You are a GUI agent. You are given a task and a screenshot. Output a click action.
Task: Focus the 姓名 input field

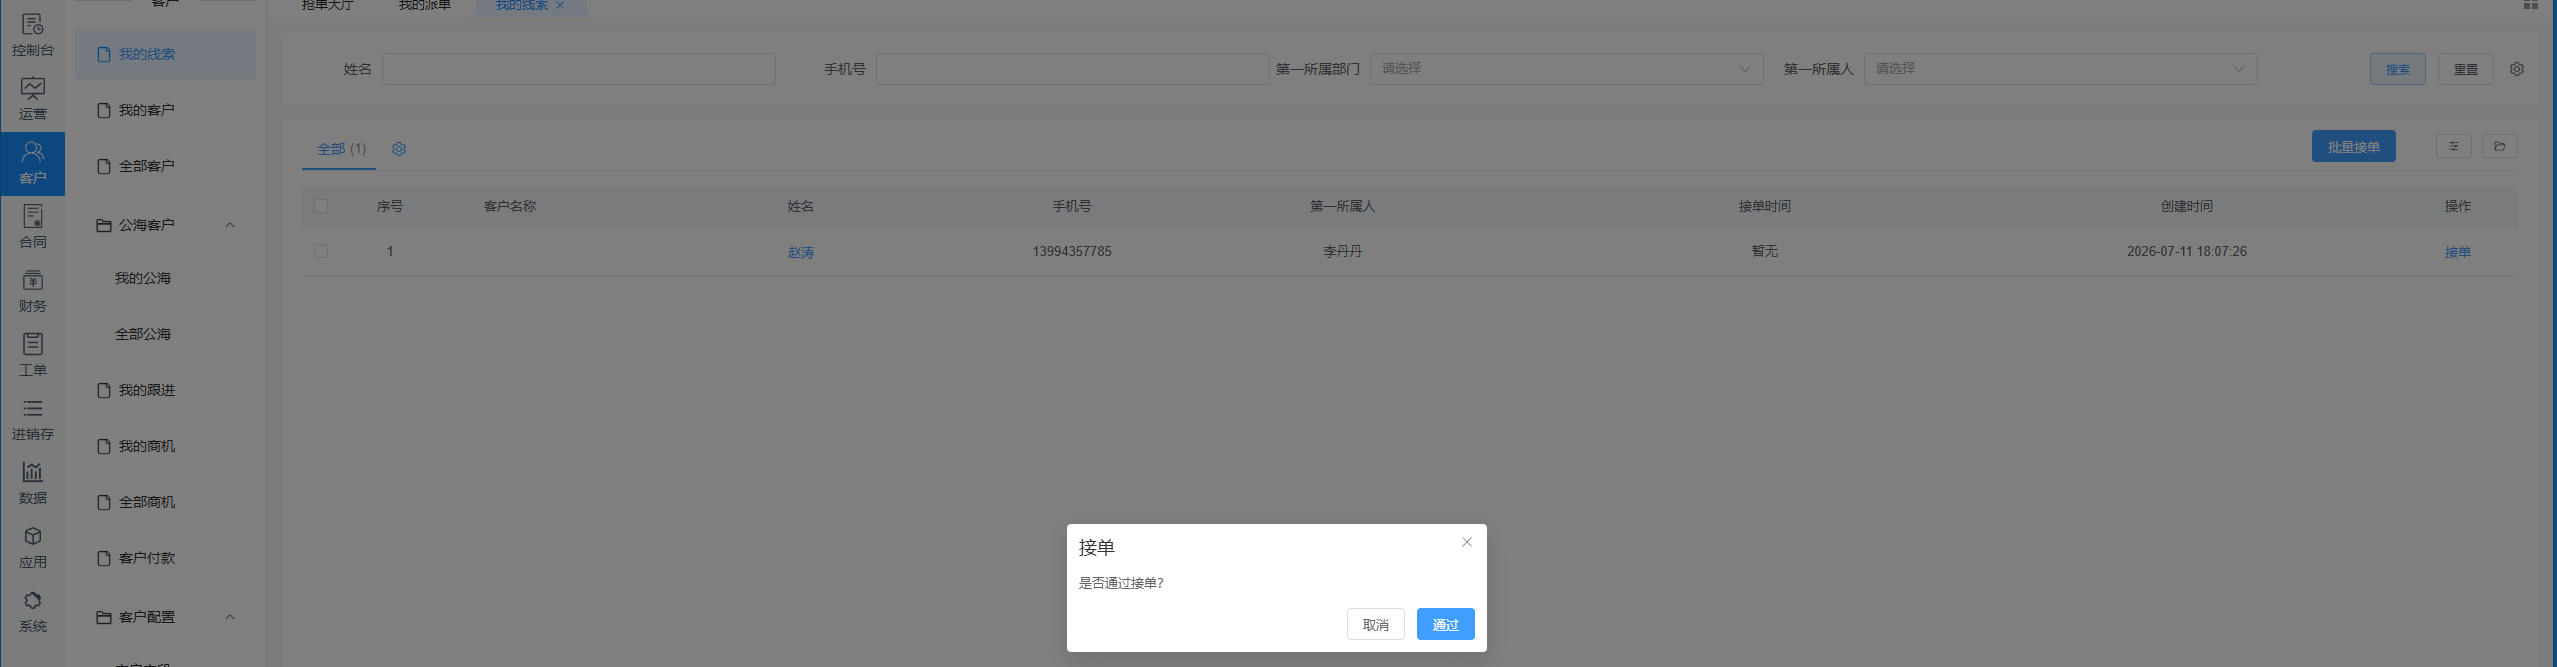point(578,69)
